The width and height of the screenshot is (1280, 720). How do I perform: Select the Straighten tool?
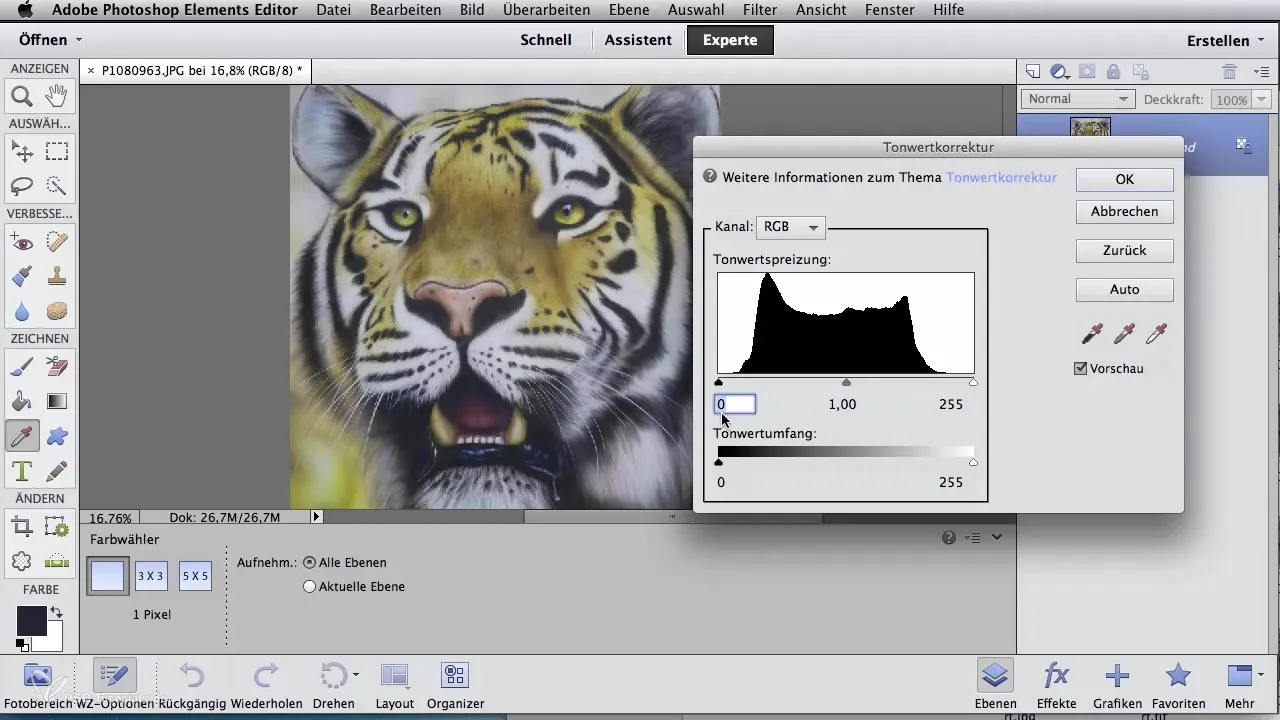pos(57,562)
